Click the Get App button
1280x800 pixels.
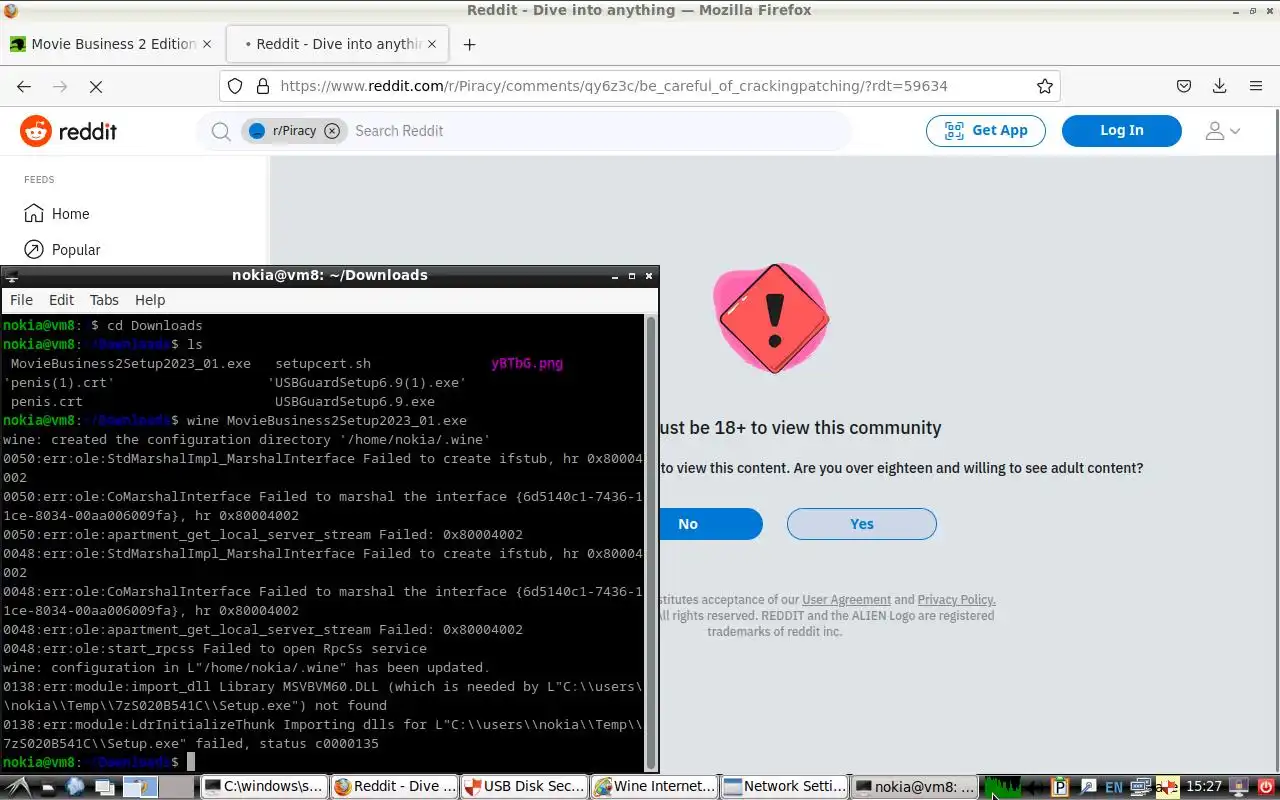[985, 131]
